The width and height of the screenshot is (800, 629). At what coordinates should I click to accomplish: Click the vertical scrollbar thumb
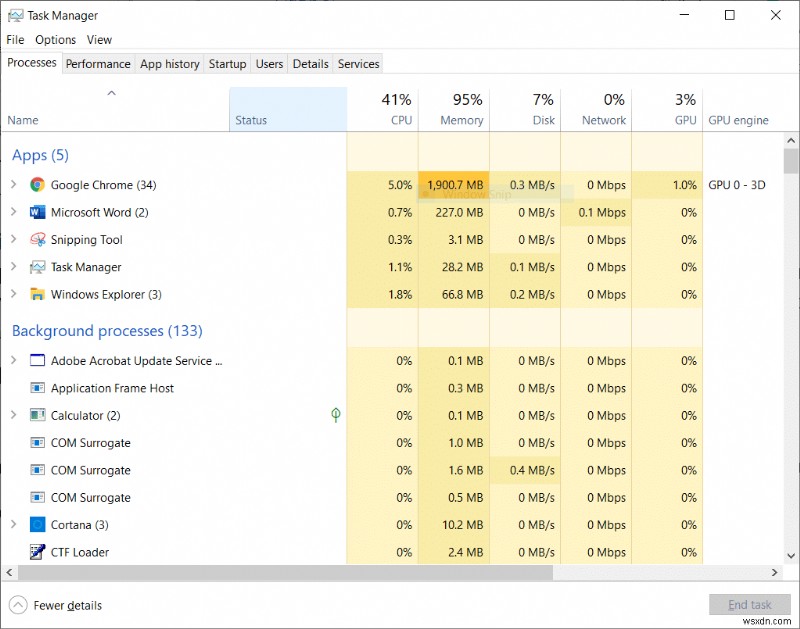coord(791,162)
